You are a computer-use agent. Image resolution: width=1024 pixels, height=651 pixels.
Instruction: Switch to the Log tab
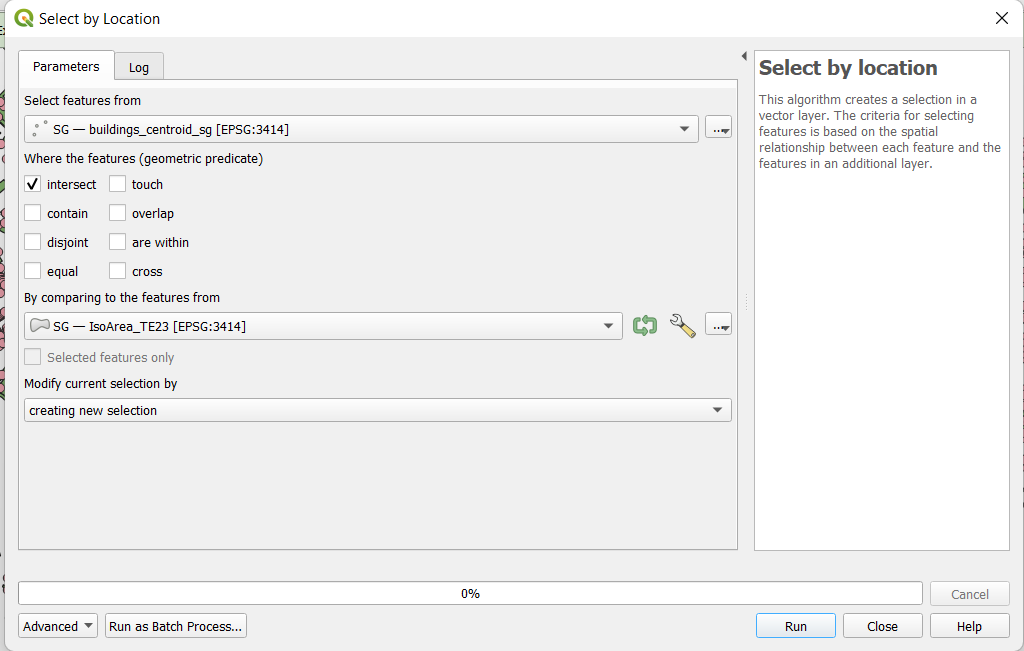[139, 67]
